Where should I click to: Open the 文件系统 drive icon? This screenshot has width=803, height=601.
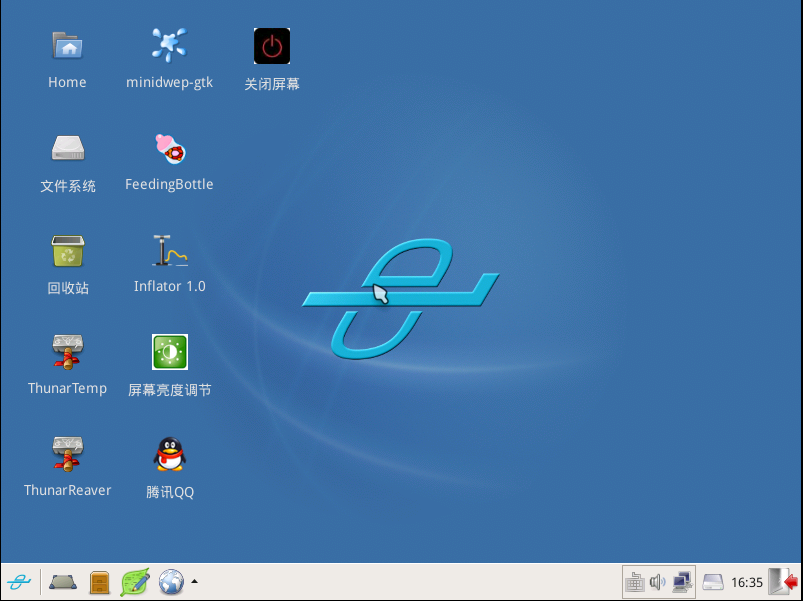tap(68, 148)
